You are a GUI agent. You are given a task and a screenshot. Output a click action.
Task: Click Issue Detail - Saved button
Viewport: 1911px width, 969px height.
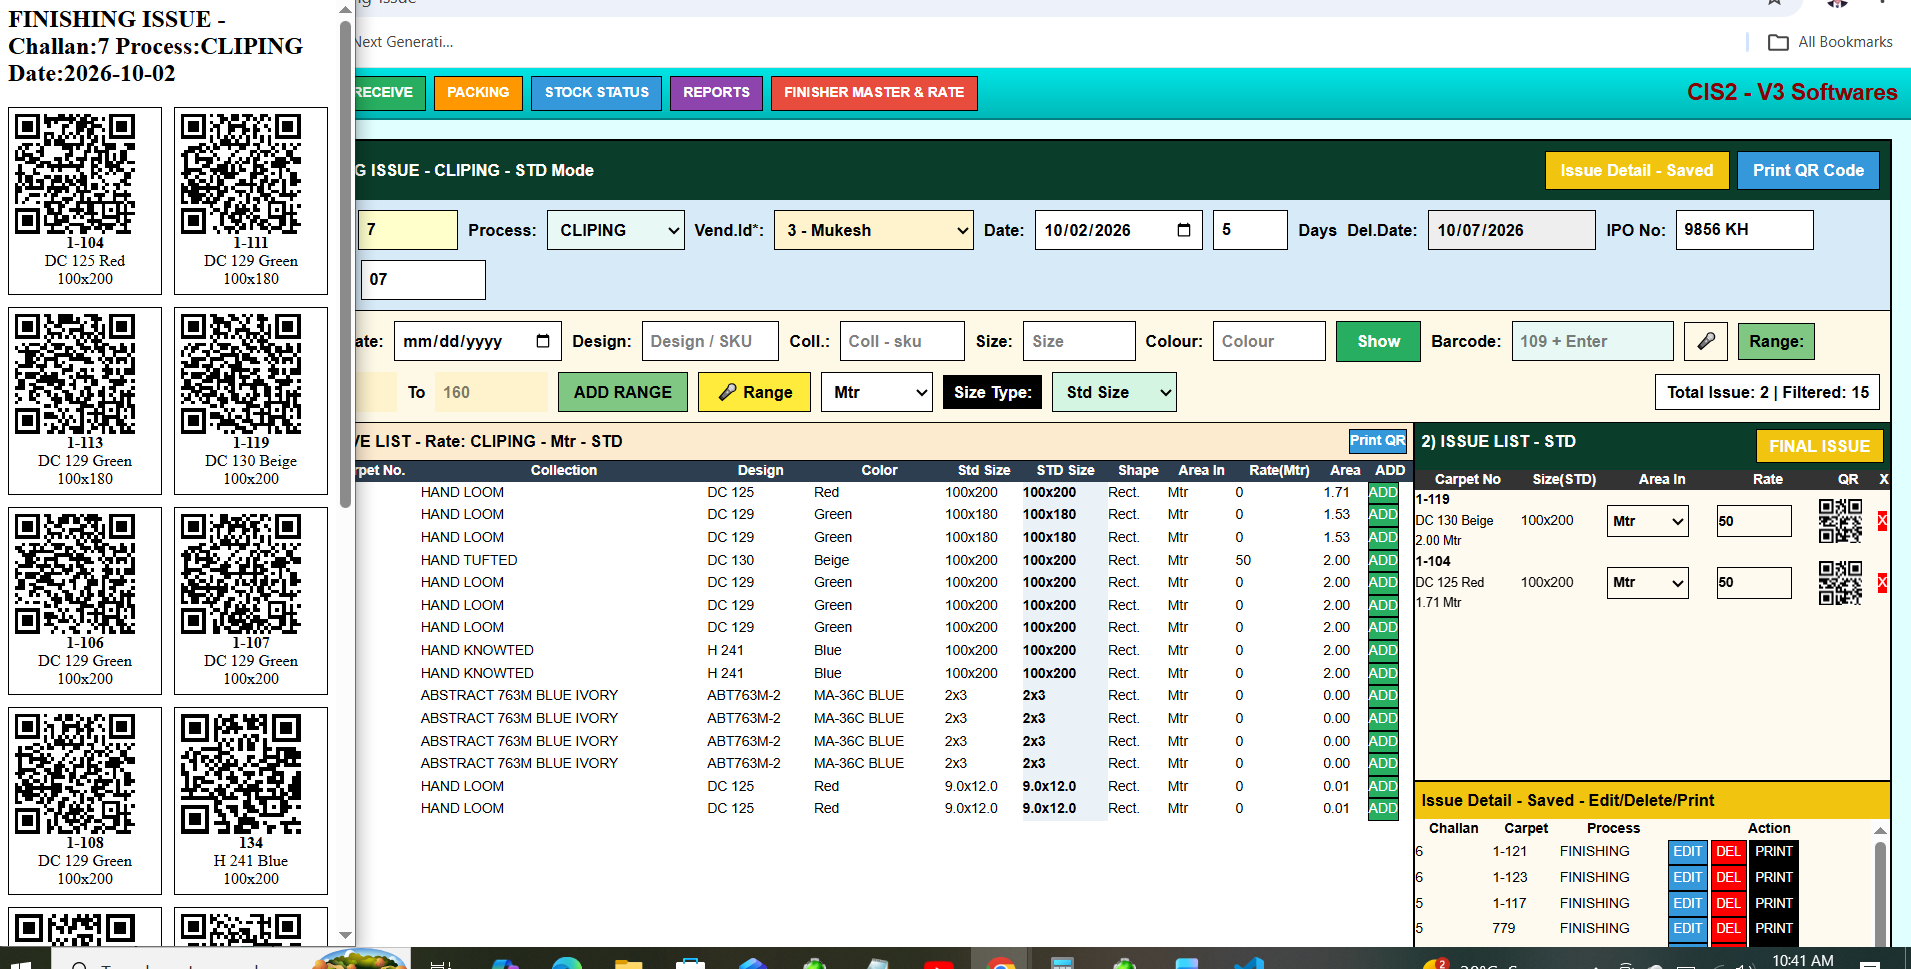pos(1636,170)
